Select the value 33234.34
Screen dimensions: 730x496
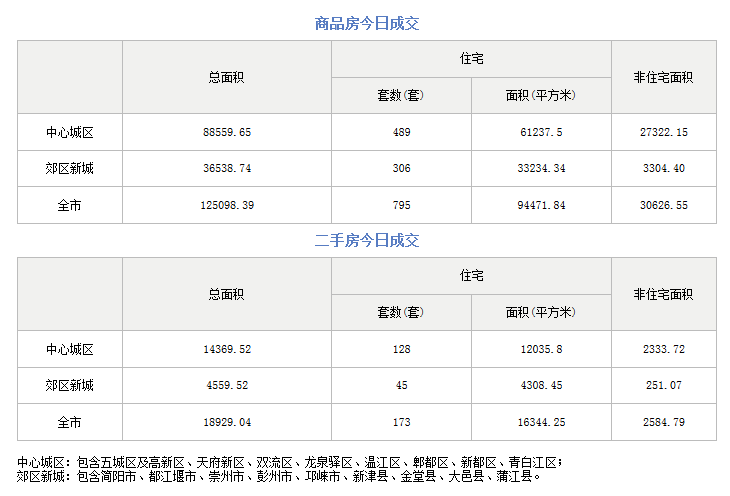point(541,168)
